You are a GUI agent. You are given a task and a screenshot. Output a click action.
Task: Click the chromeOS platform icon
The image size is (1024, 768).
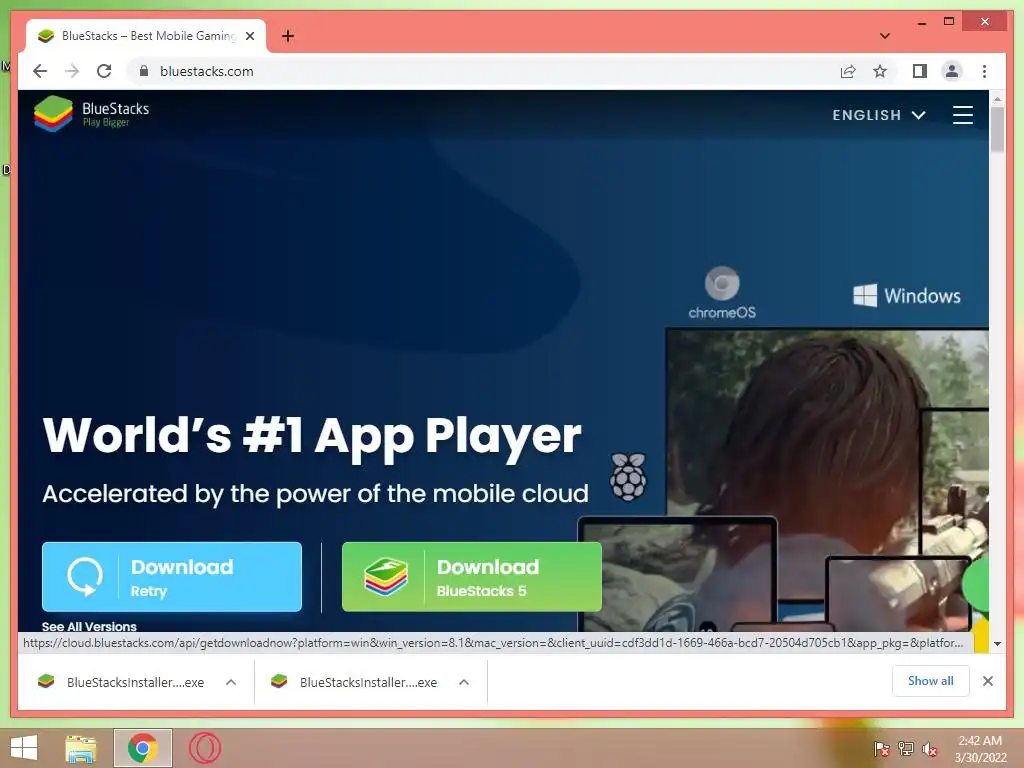pyautogui.click(x=722, y=293)
